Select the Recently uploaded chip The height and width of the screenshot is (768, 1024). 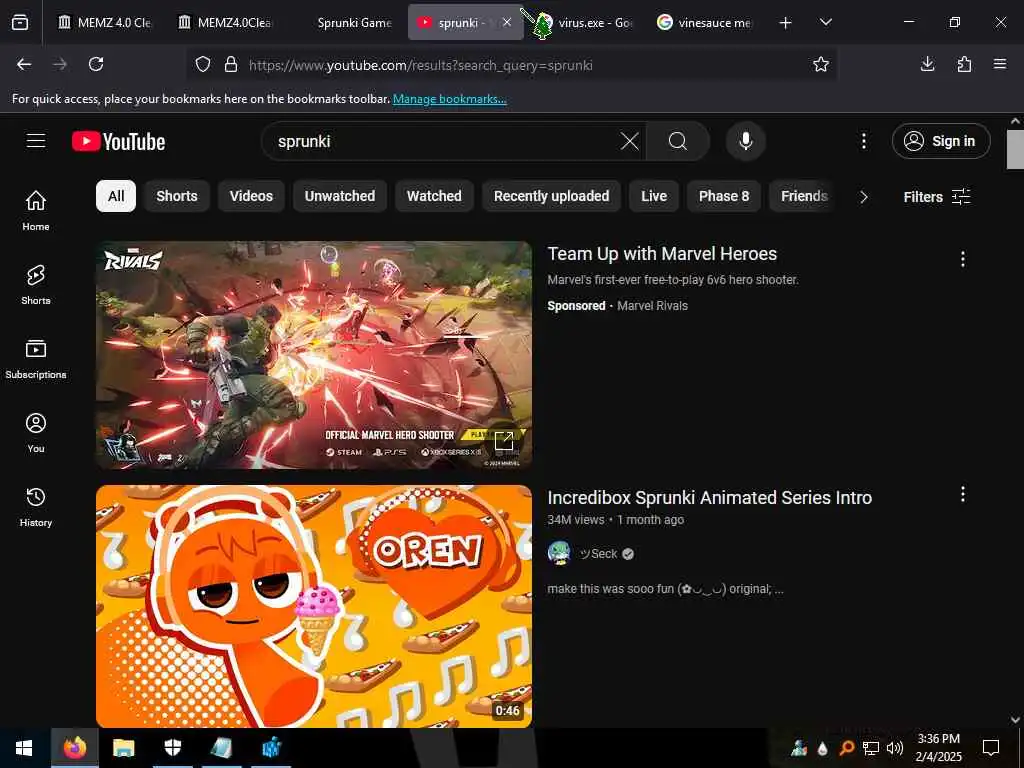pos(552,196)
